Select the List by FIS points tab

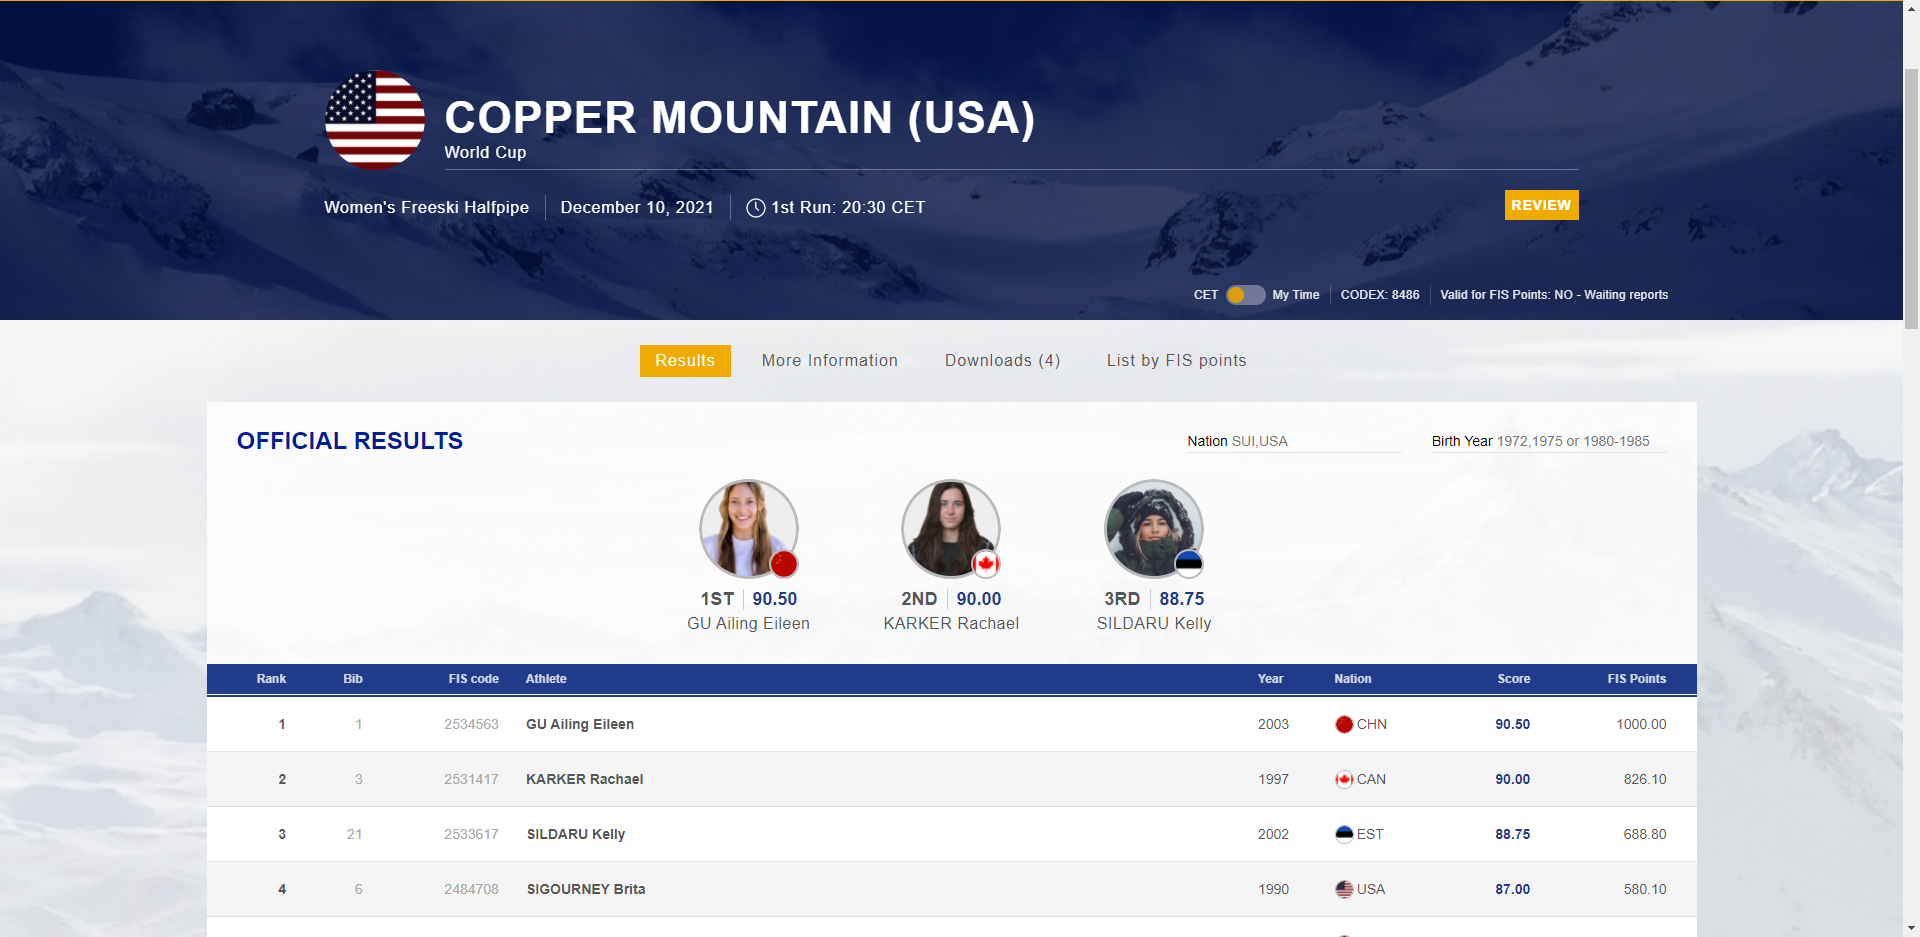(1176, 361)
